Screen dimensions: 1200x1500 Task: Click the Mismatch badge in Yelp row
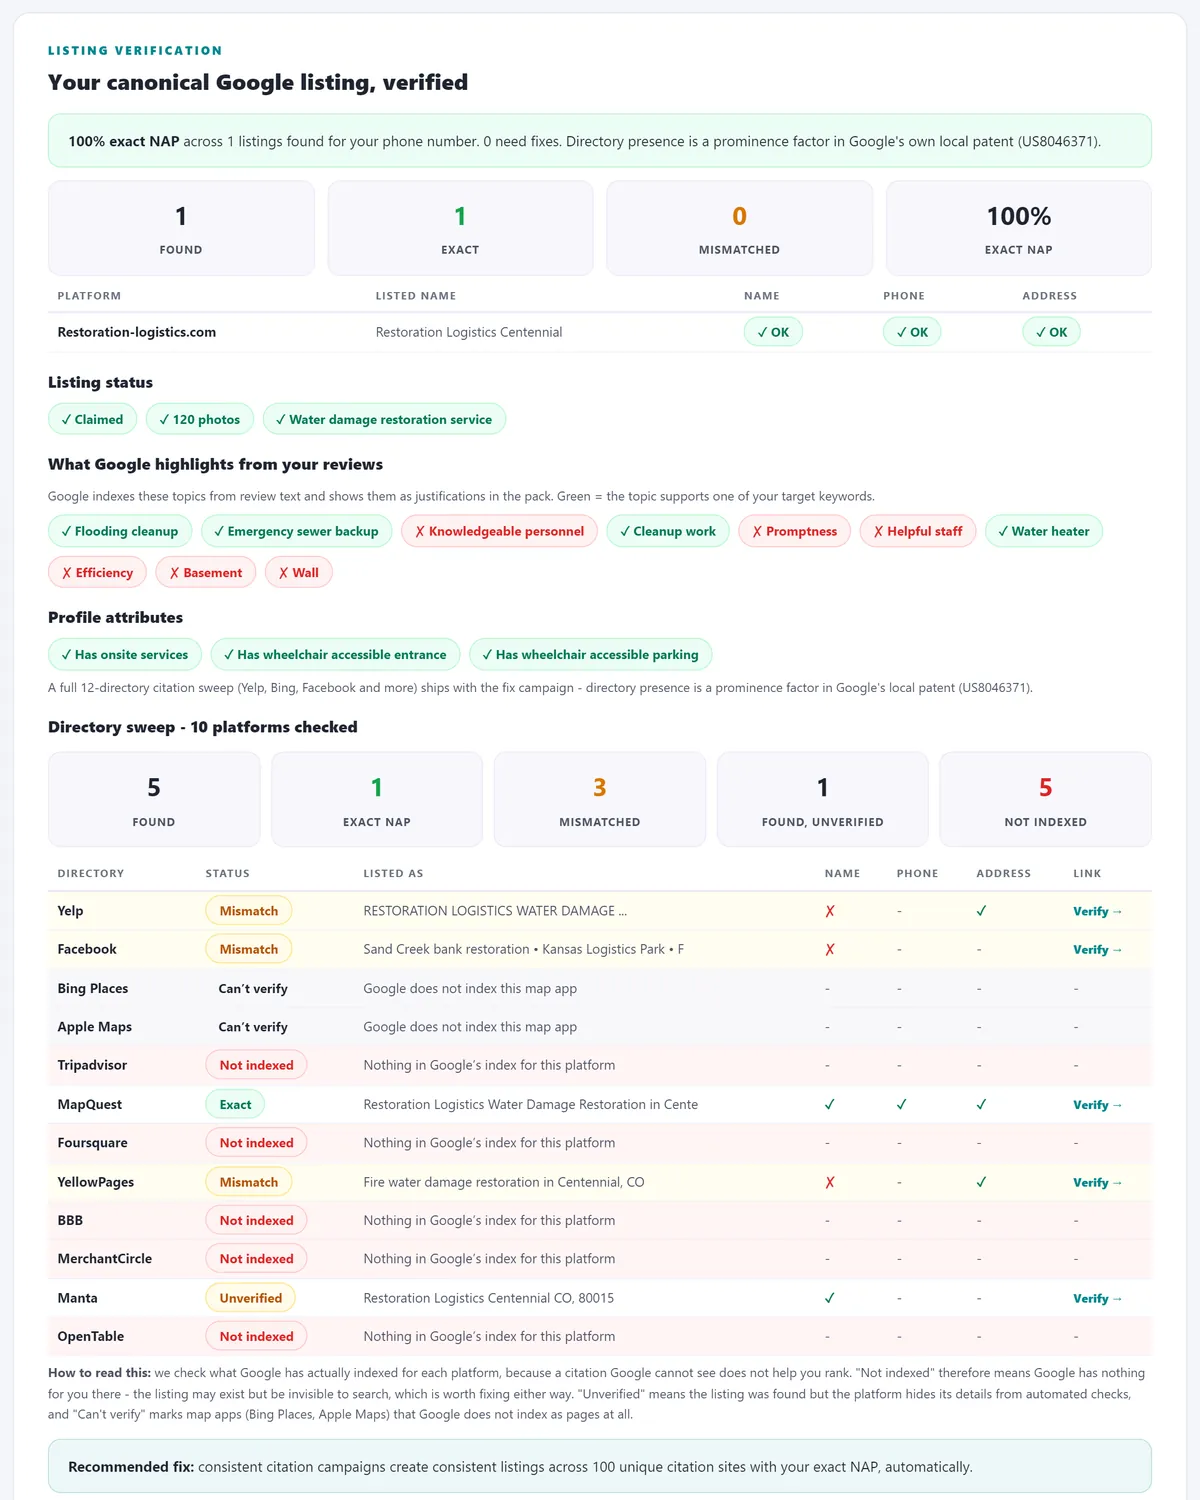[249, 911]
